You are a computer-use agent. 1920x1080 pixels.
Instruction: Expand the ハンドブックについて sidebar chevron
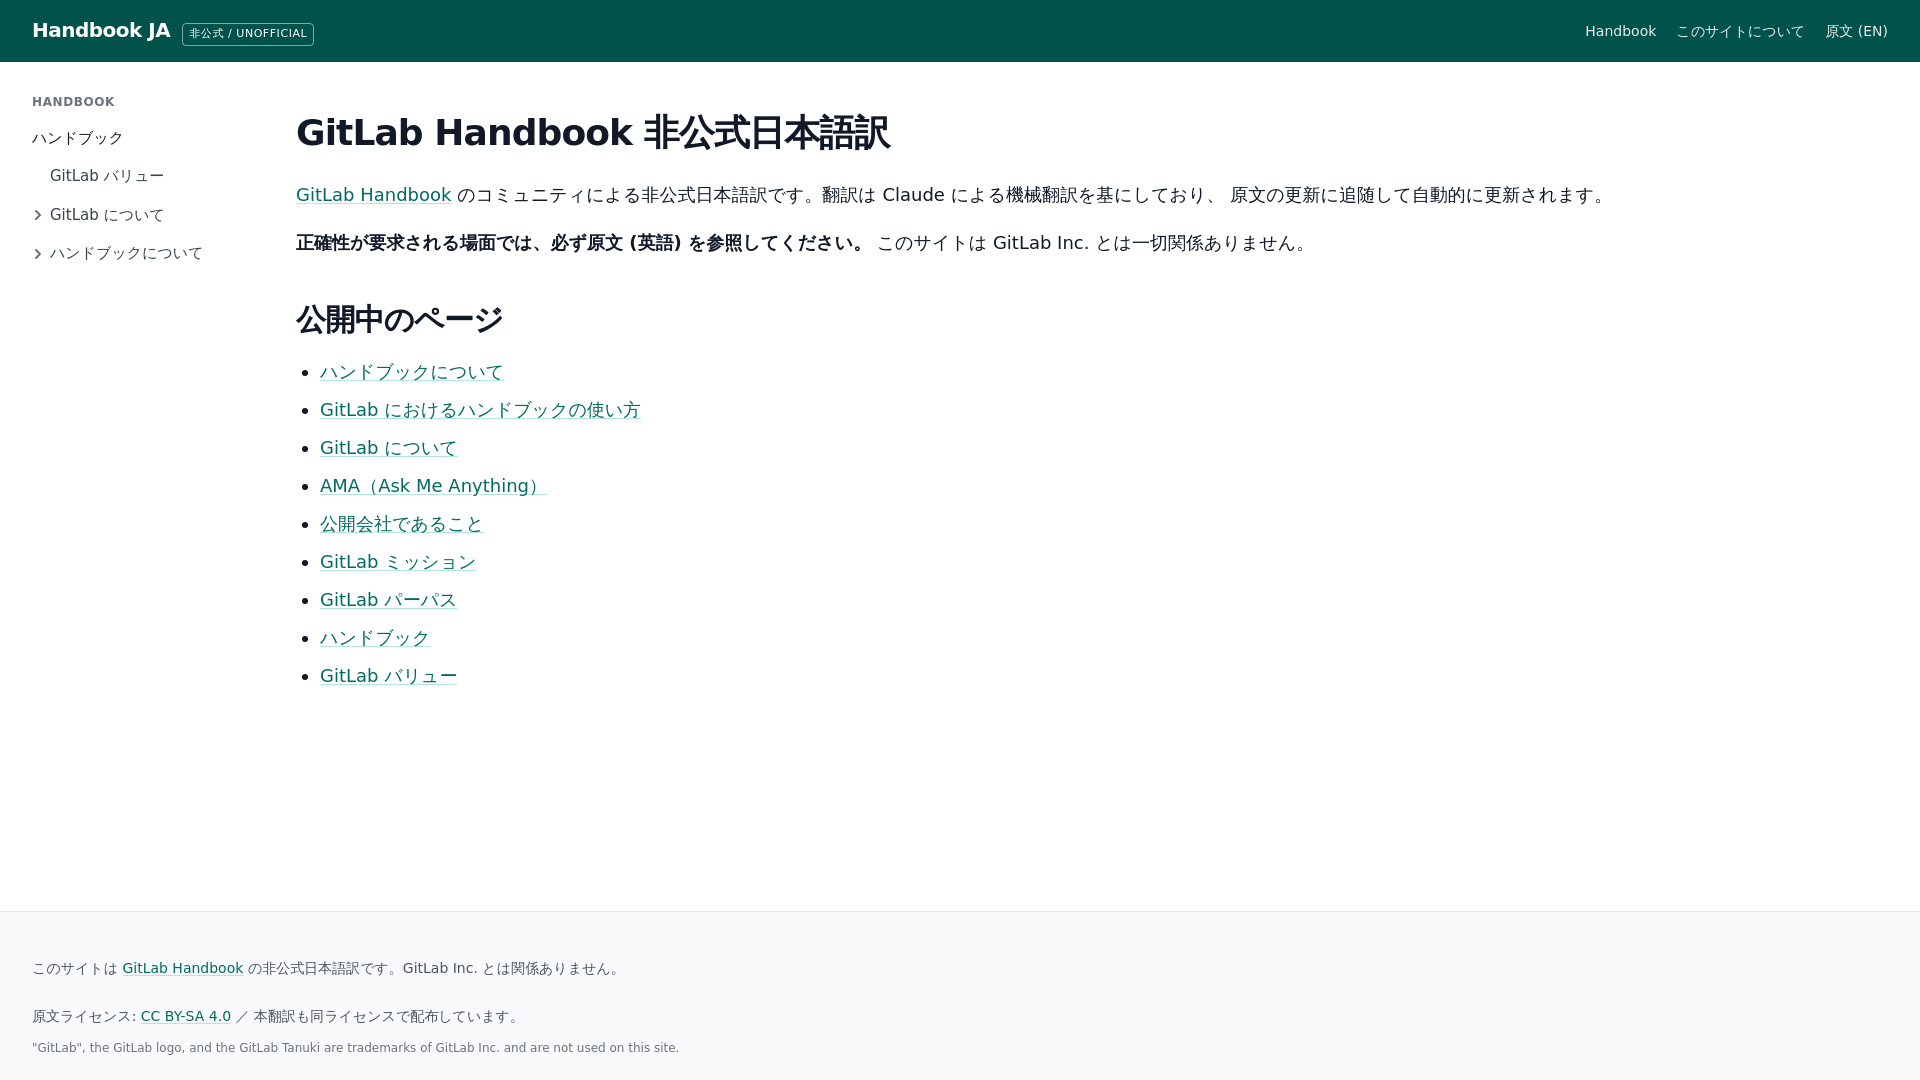point(38,254)
